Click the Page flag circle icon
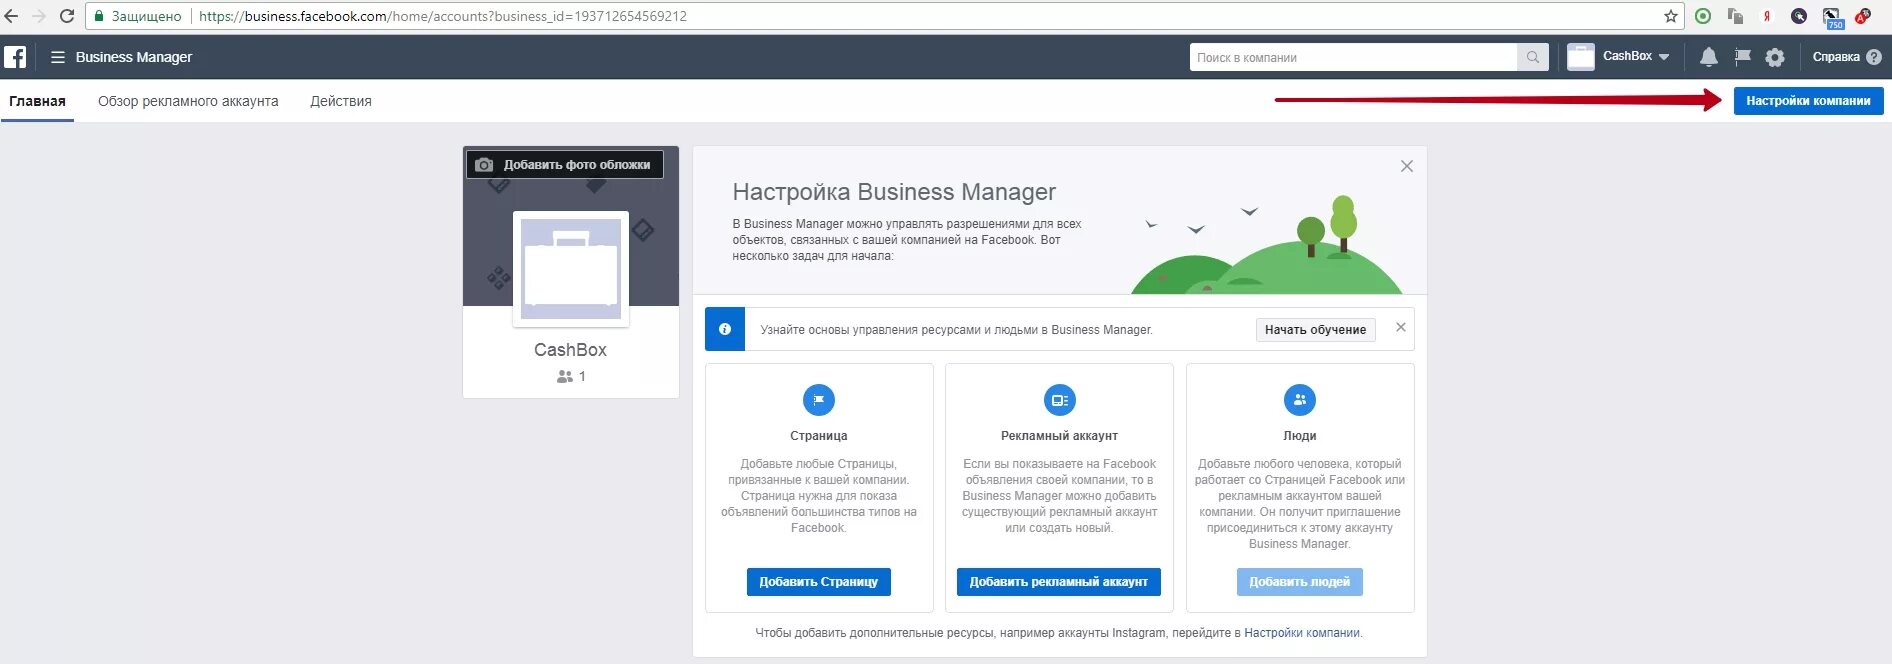1892x664 pixels. pos(818,400)
